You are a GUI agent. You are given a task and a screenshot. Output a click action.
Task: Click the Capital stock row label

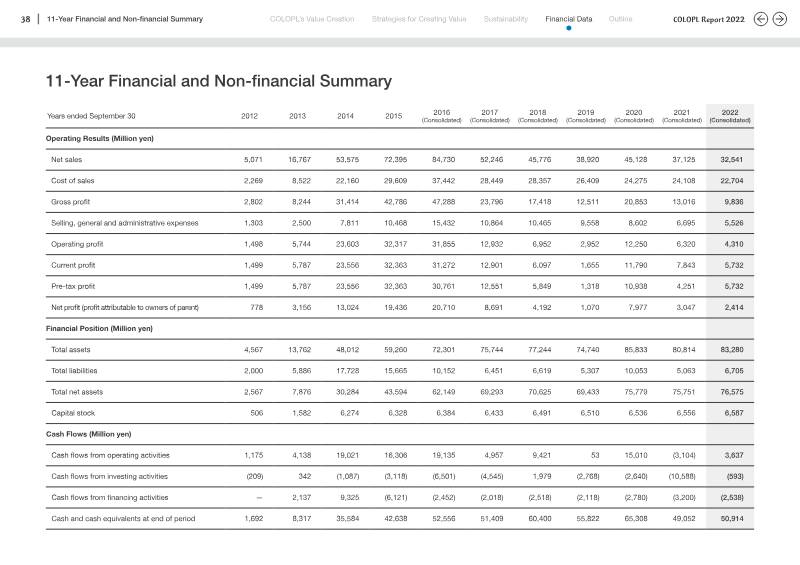pyautogui.click(x=73, y=413)
